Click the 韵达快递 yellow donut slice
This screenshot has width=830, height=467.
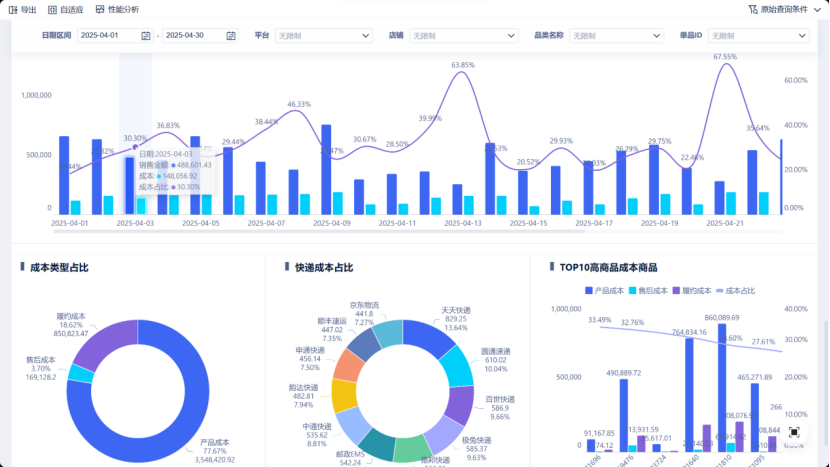(x=344, y=395)
